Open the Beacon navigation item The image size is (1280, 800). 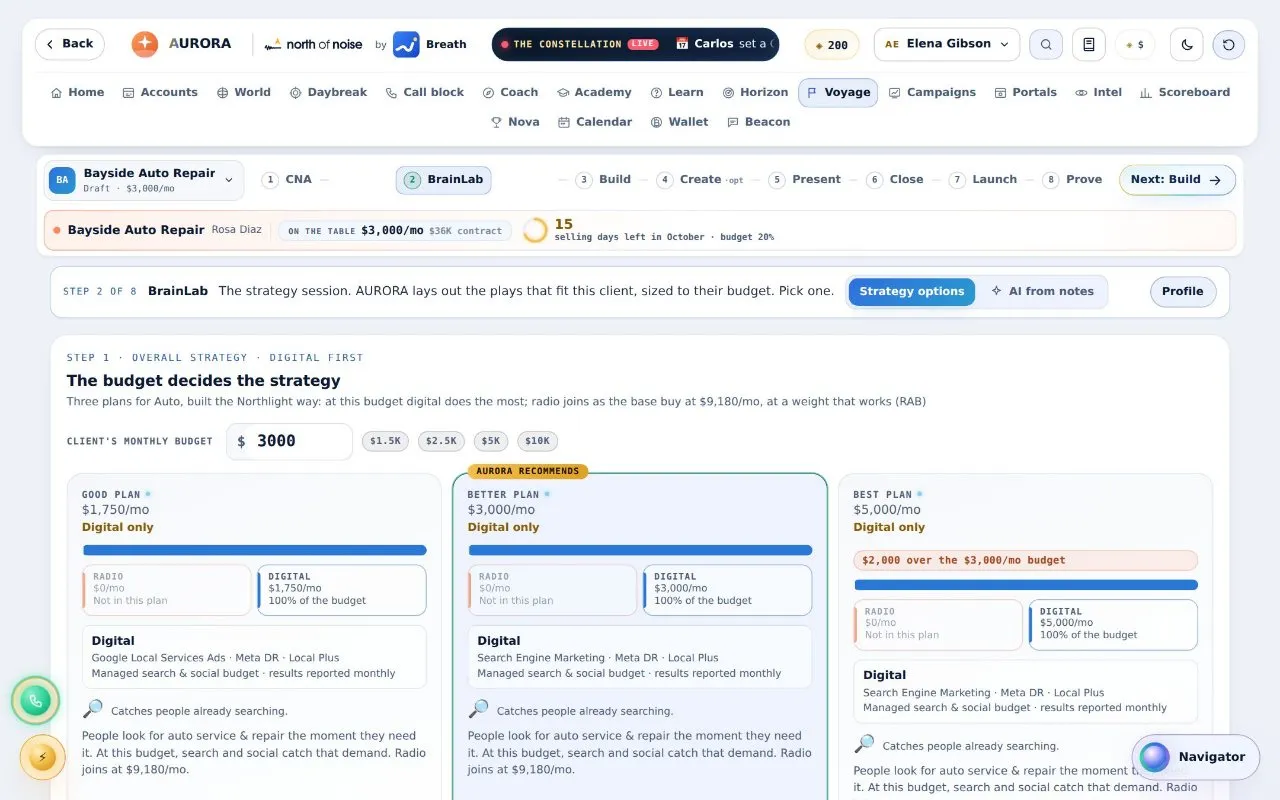[759, 122]
